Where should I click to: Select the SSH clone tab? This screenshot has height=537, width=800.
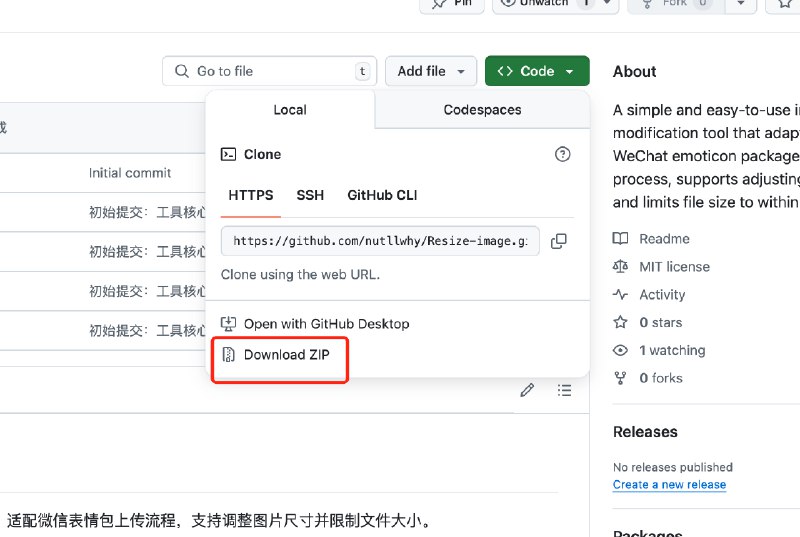pyautogui.click(x=310, y=195)
